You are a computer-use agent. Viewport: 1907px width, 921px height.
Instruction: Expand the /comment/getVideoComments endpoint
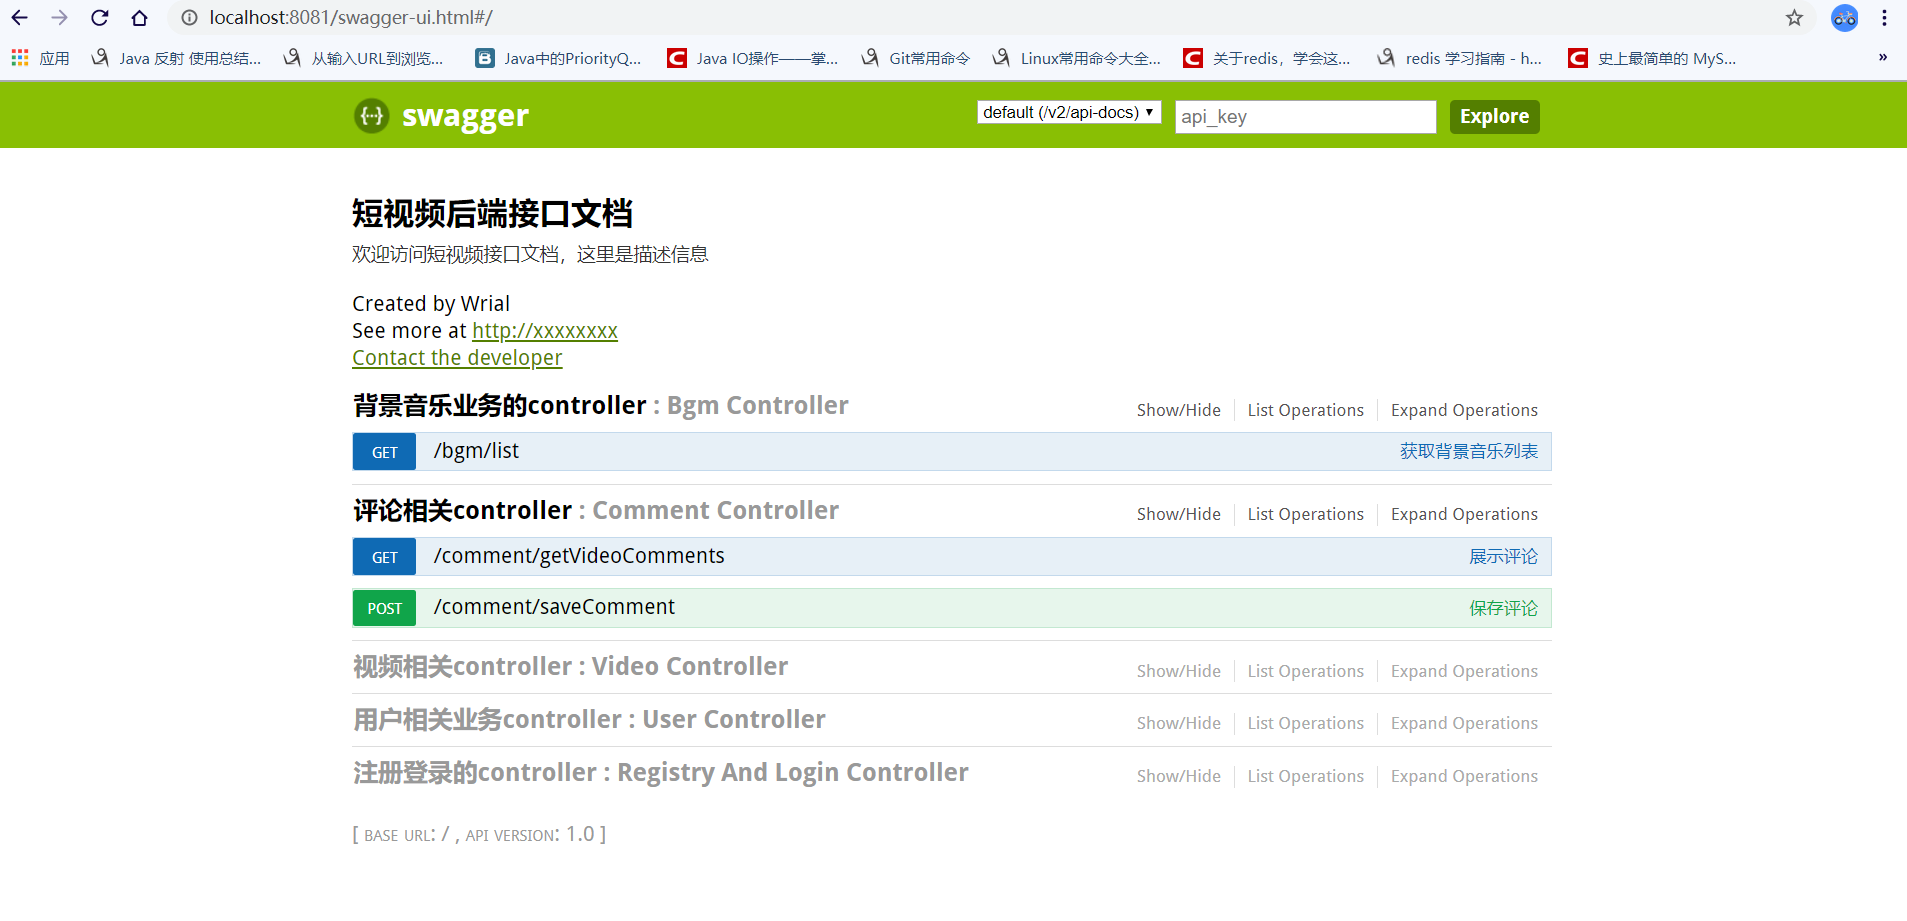coord(579,556)
